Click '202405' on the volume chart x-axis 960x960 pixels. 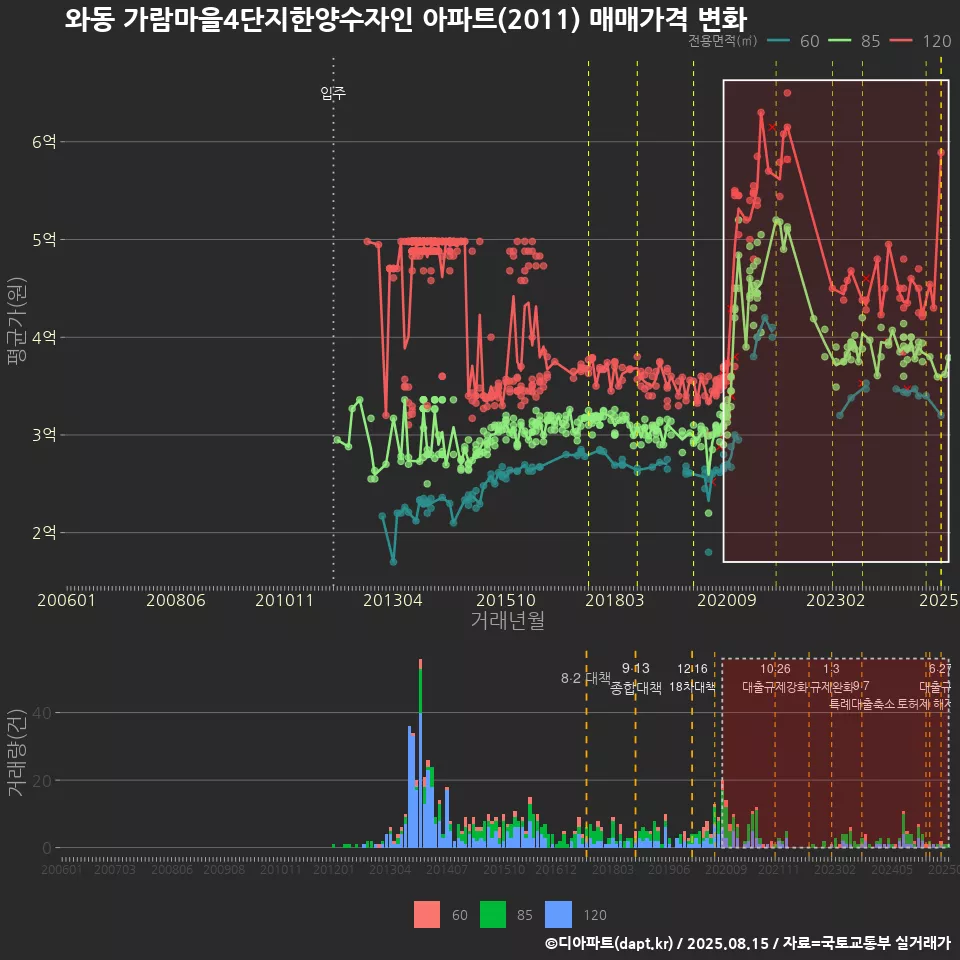(891, 869)
